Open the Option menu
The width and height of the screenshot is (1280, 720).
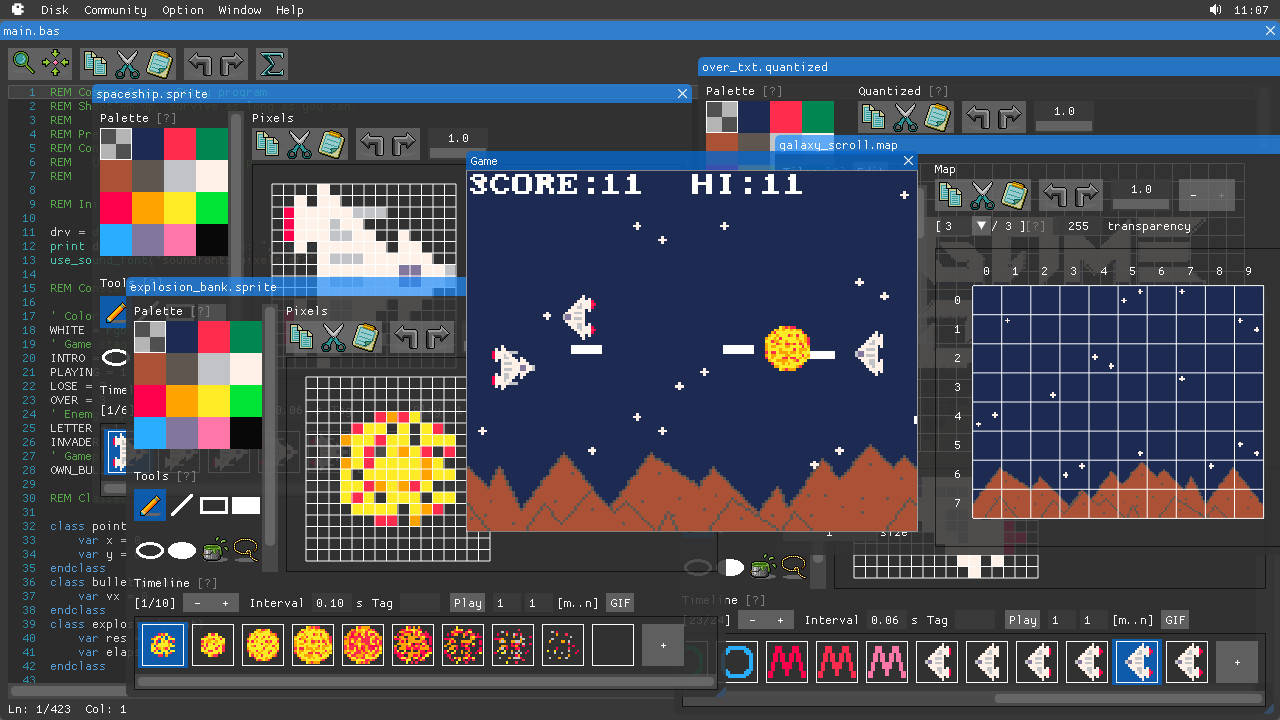click(182, 10)
